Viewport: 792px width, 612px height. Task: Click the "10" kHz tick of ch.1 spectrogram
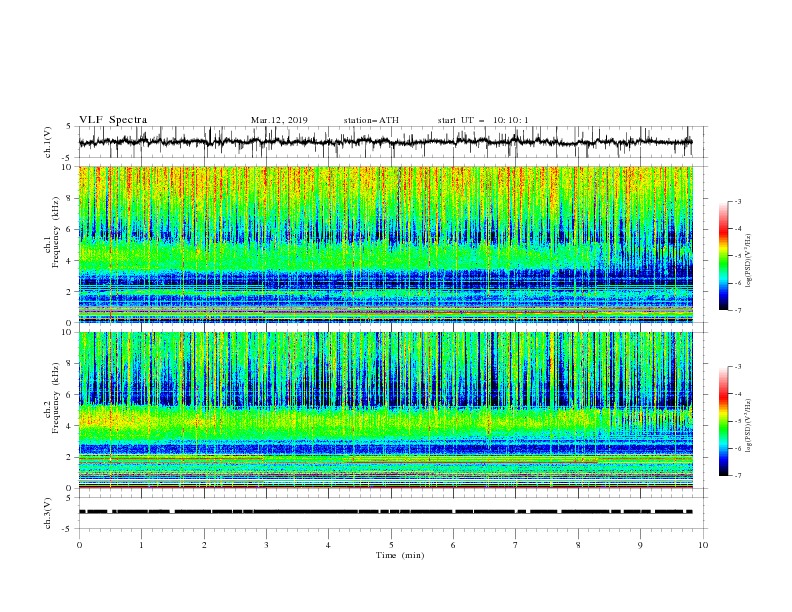pyautogui.click(x=68, y=167)
